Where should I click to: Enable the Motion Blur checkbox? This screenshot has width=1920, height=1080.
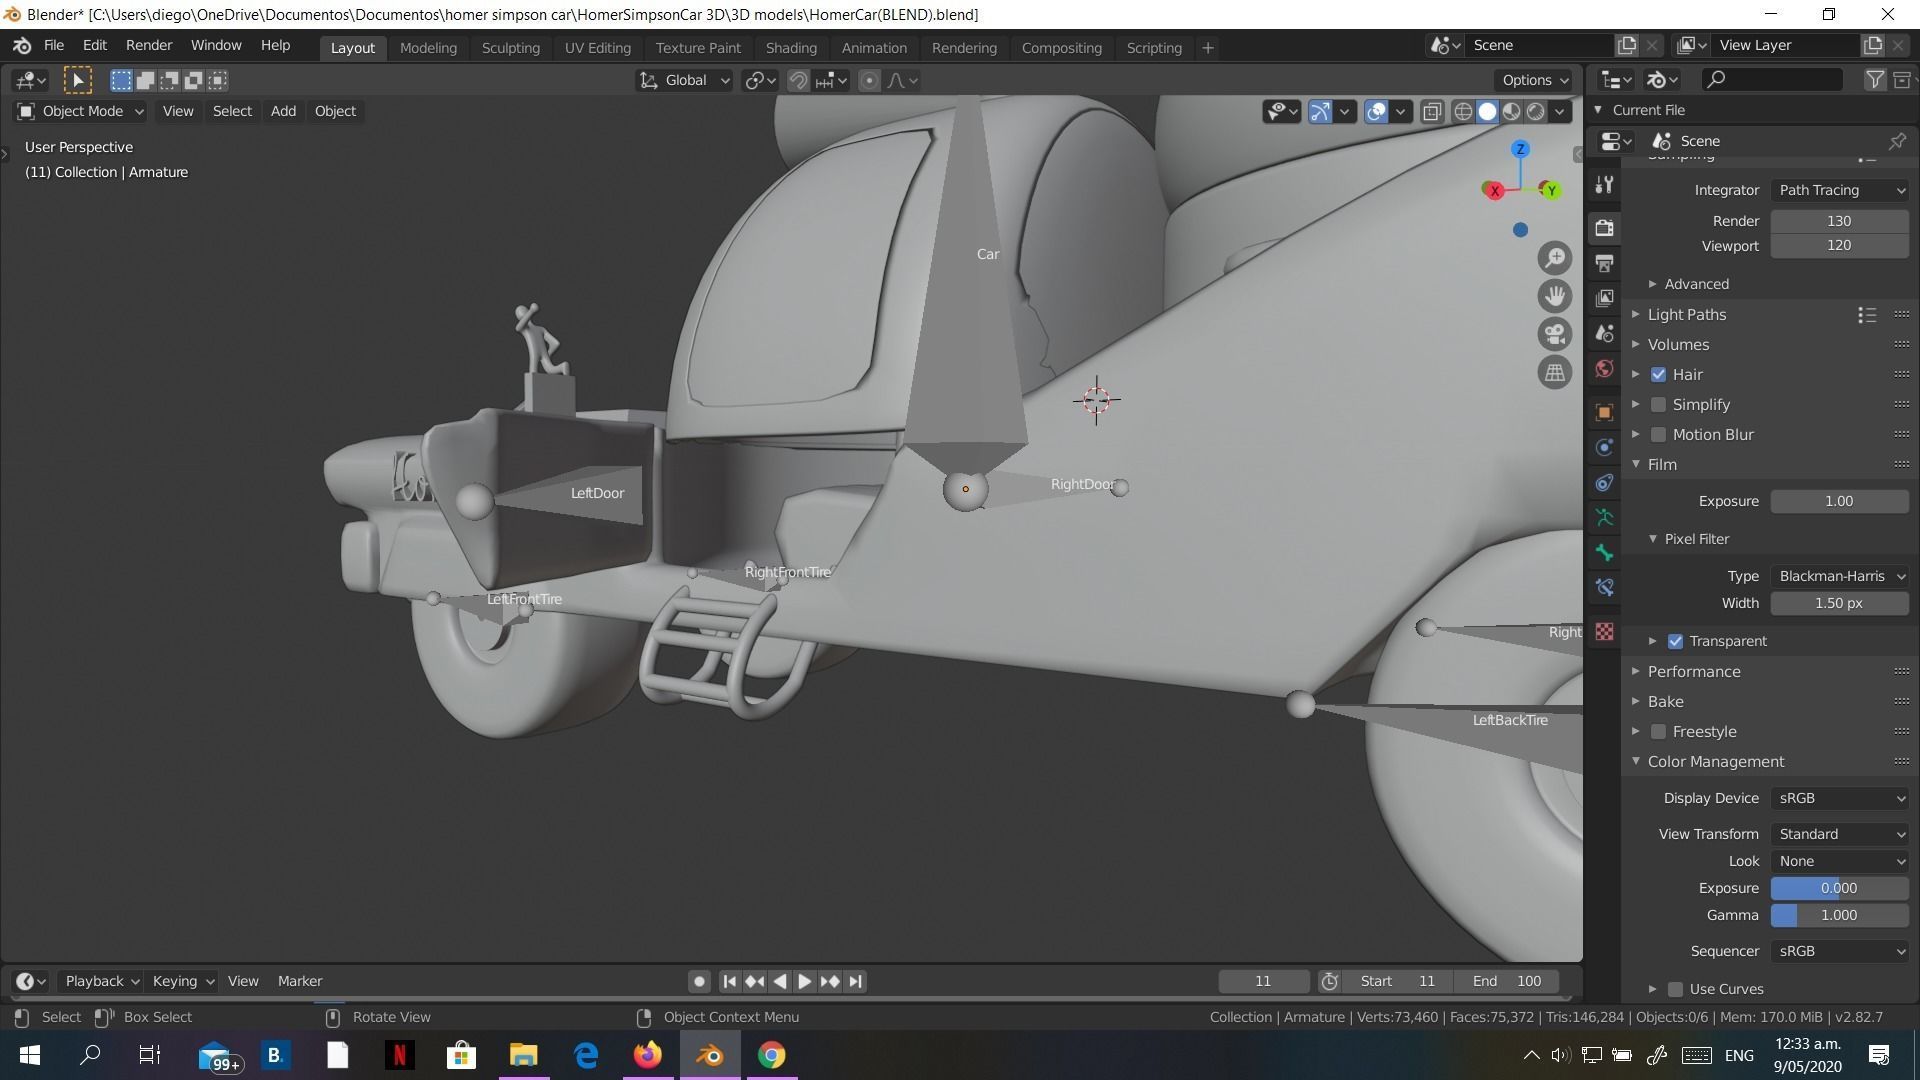[x=1658, y=434]
